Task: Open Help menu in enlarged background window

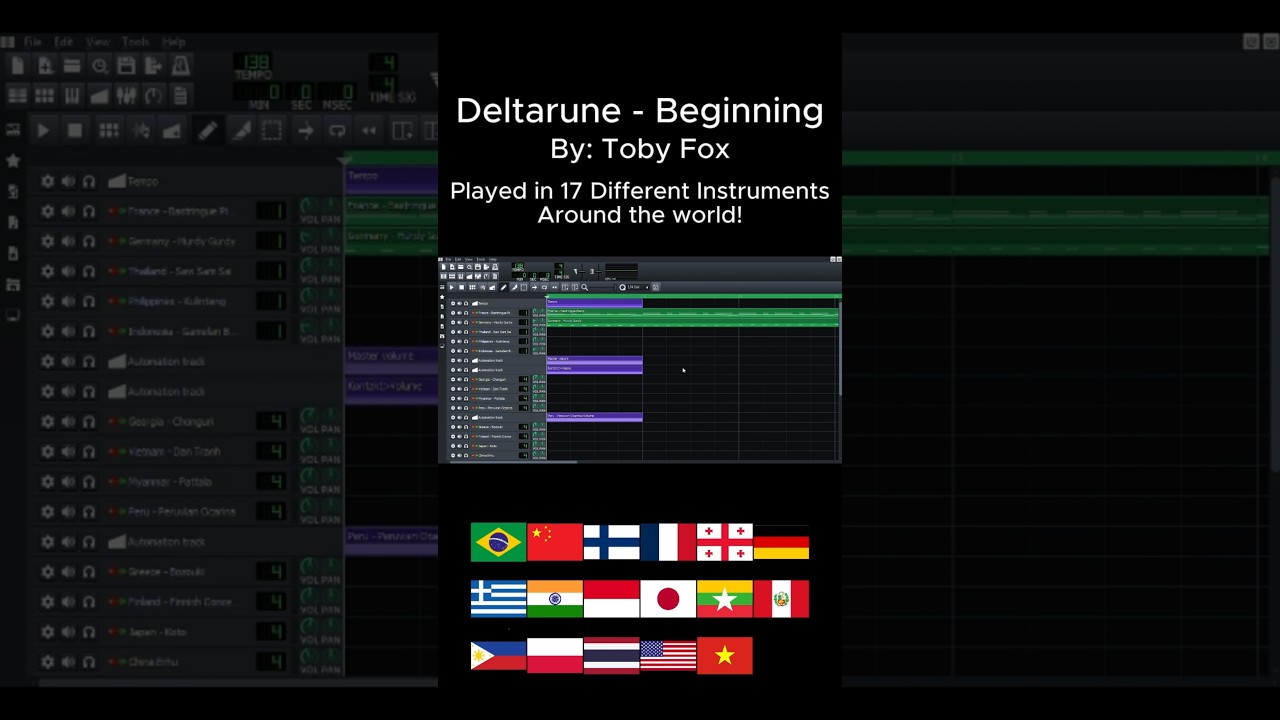Action: (174, 42)
